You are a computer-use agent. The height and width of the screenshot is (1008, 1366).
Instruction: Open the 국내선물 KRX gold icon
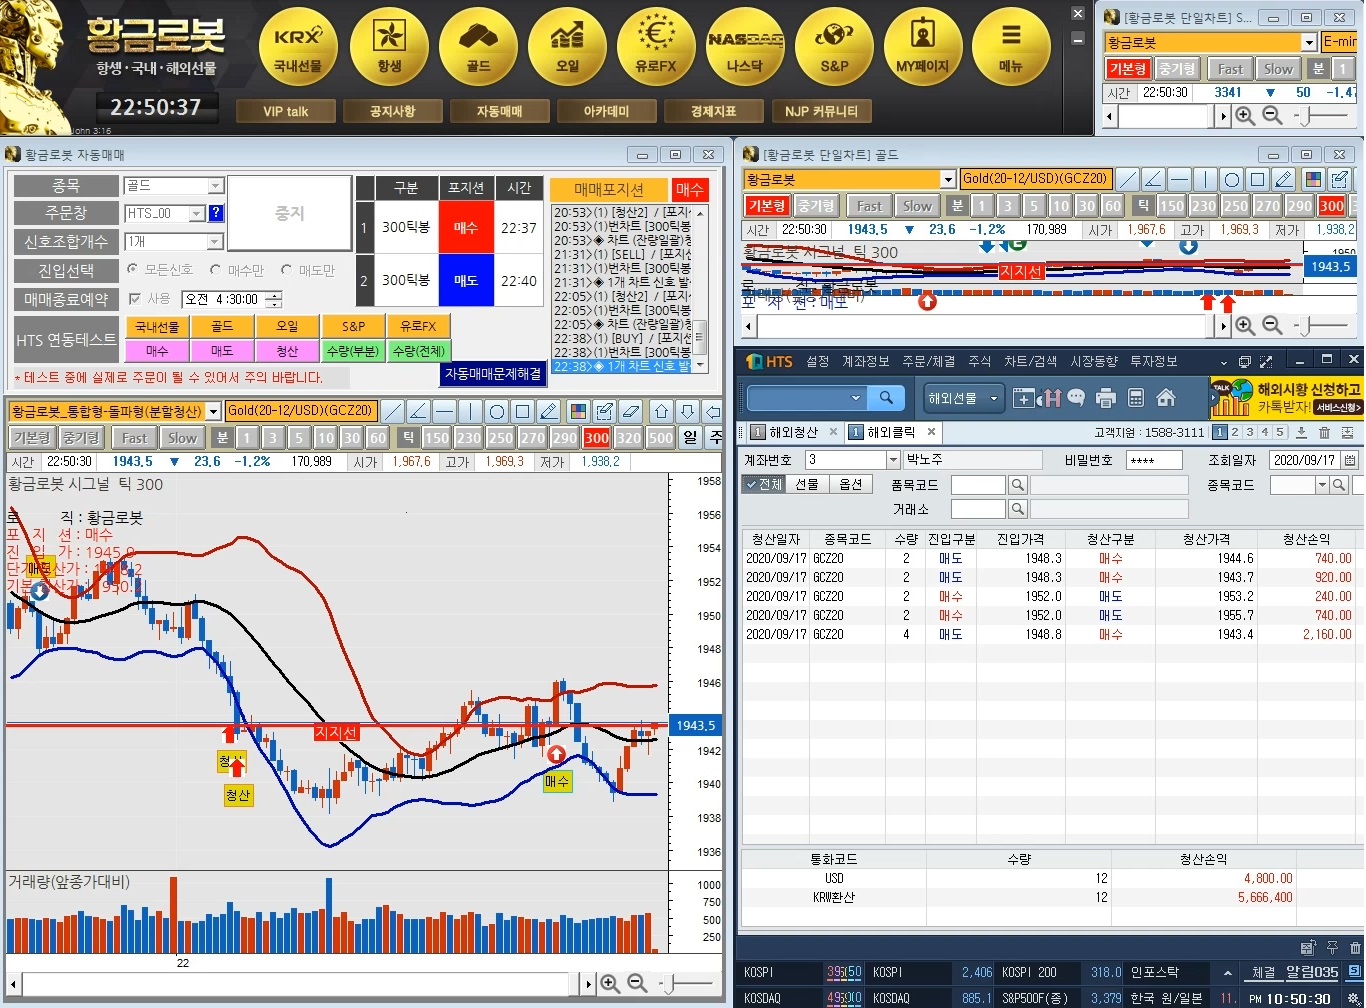298,46
